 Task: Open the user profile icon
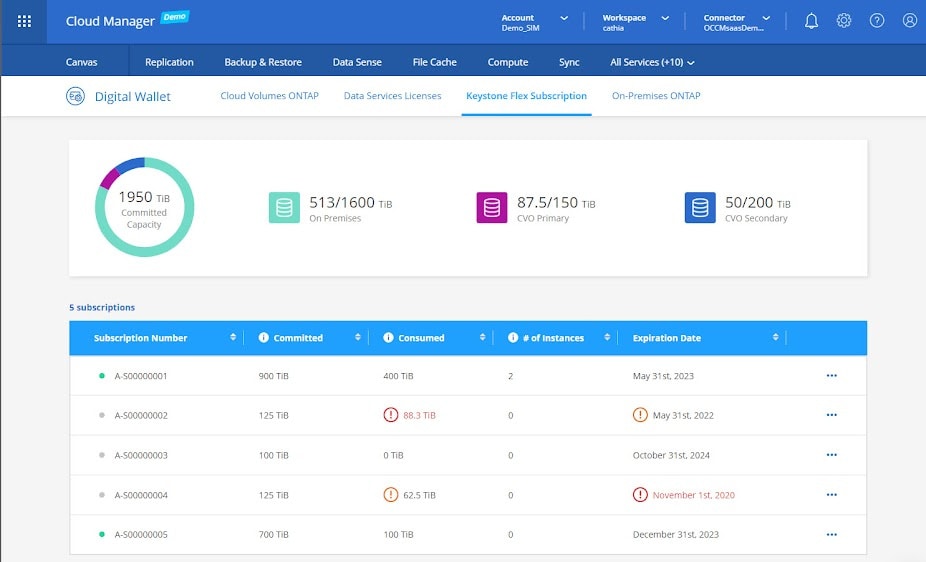(x=909, y=21)
